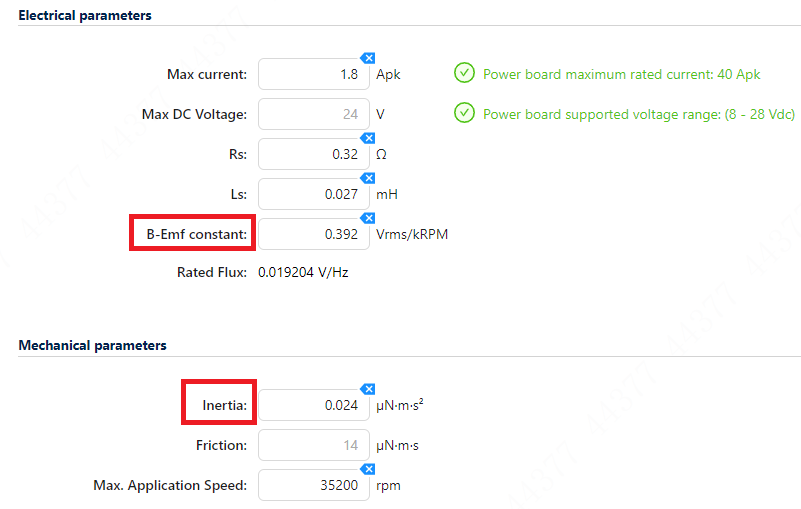Viewport: 801px width, 509px height.
Task: Click the Electrical parameters section heading
Action: [85, 15]
